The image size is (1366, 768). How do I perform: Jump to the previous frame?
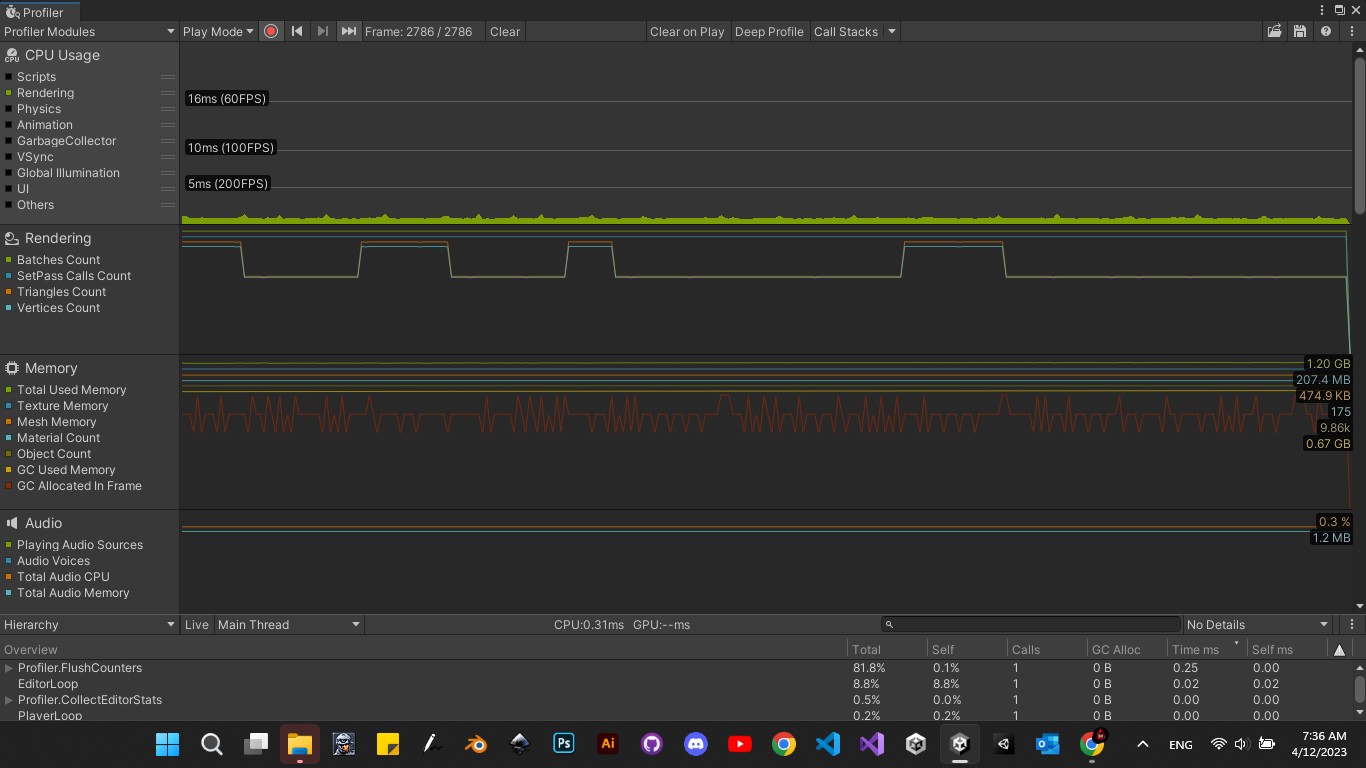tap(297, 31)
